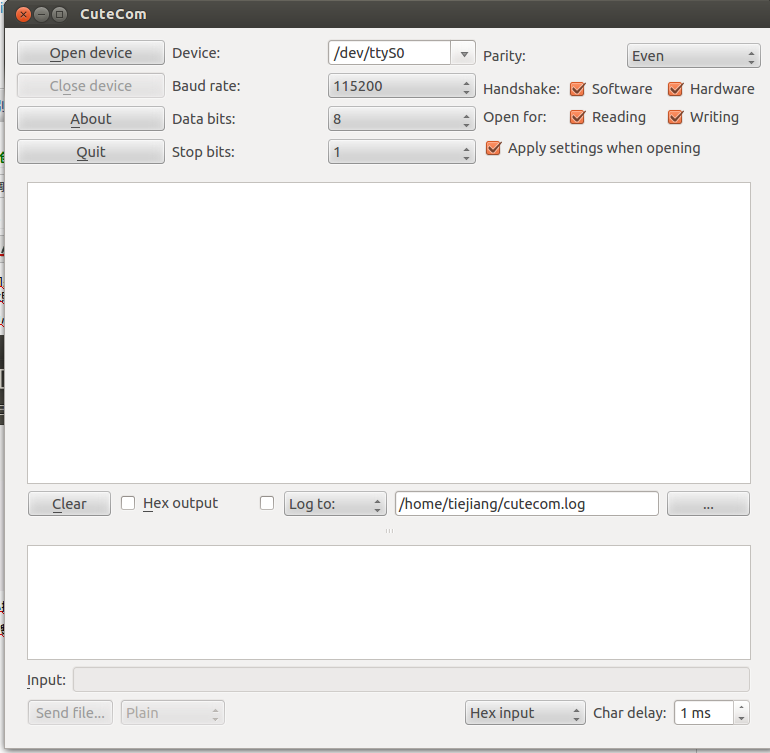This screenshot has height=753, width=770.
Task: Open the Stop bits selector
Action: pyautogui.click(x=402, y=152)
